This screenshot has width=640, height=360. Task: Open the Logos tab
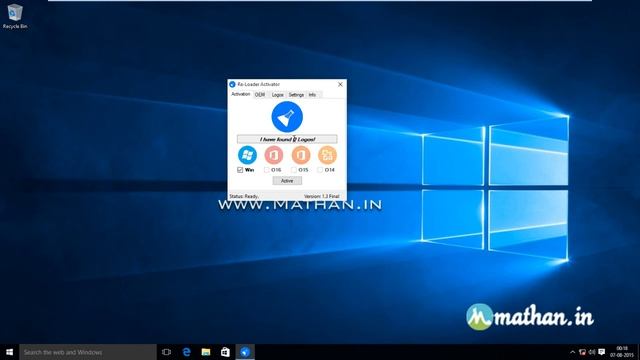pos(277,95)
